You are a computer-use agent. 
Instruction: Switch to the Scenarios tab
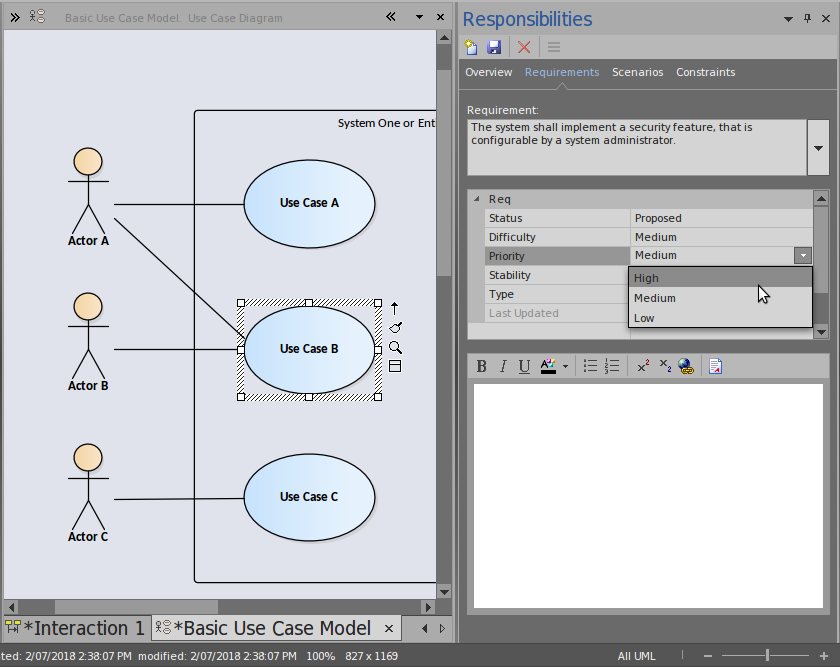pos(637,72)
